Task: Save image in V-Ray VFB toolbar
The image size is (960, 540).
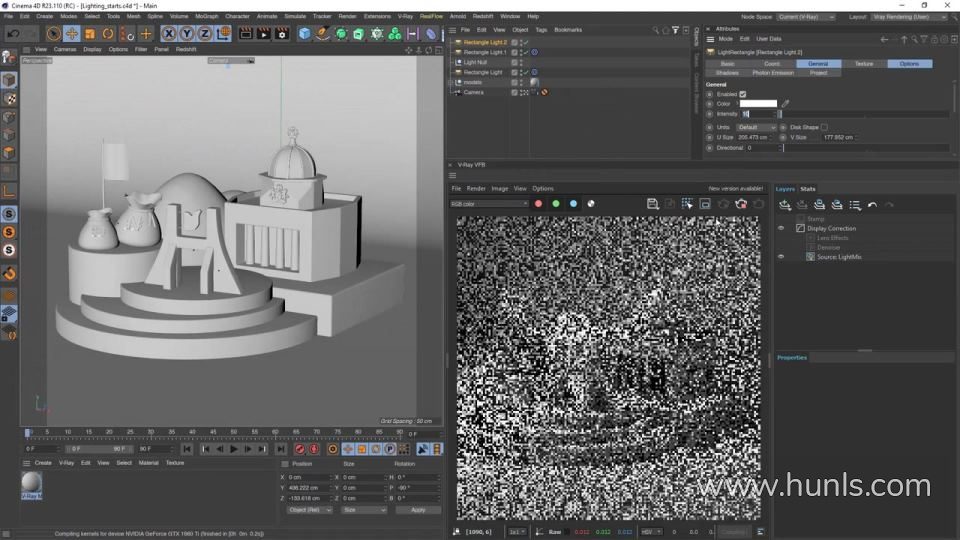Action: pos(653,204)
